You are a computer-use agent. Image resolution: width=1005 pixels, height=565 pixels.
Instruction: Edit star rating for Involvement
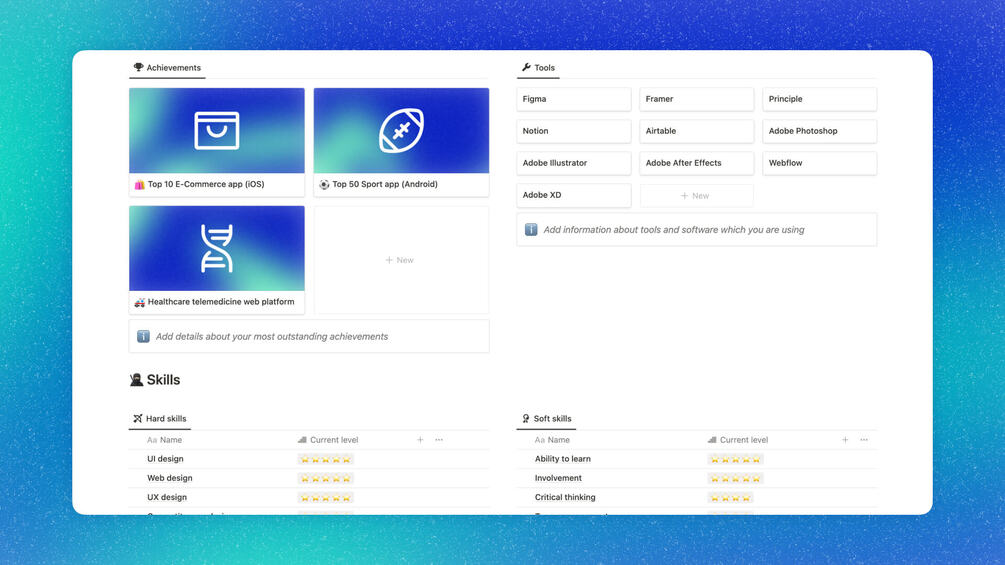point(735,479)
